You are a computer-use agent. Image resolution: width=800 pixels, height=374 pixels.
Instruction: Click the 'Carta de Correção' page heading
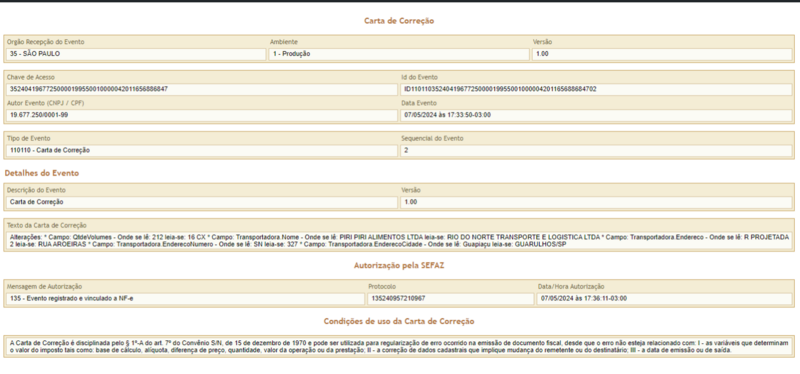coord(399,21)
